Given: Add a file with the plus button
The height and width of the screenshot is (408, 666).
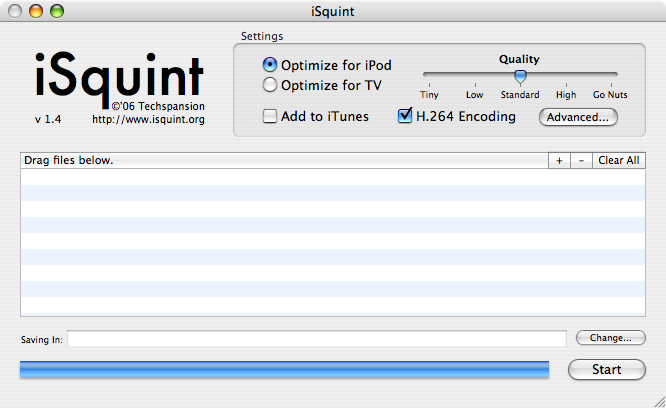Looking at the screenshot, I should pyautogui.click(x=559, y=160).
